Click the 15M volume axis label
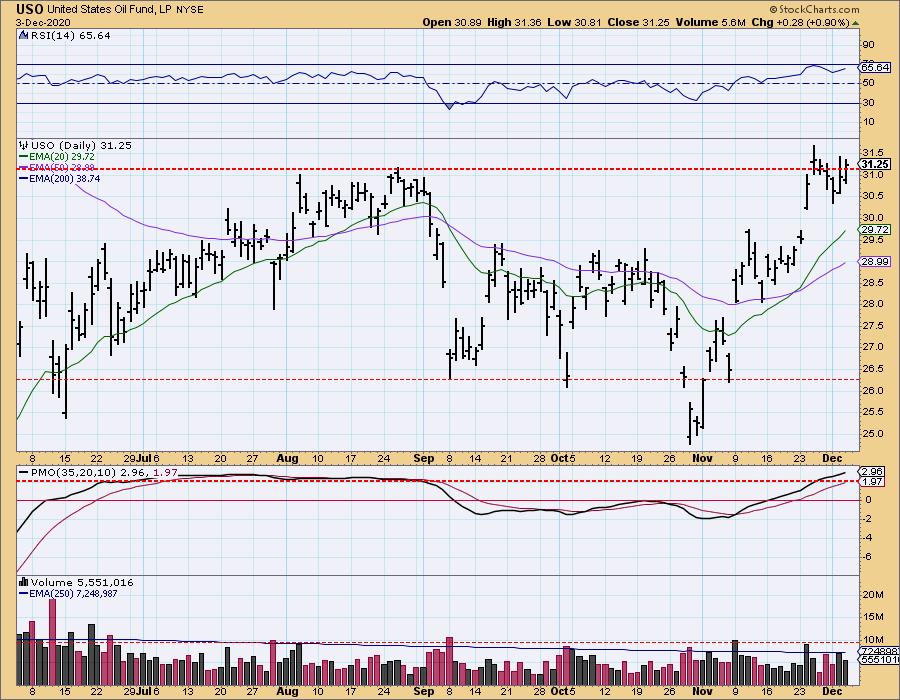Screen dimensions: 900x700 pyautogui.click(x=872, y=617)
